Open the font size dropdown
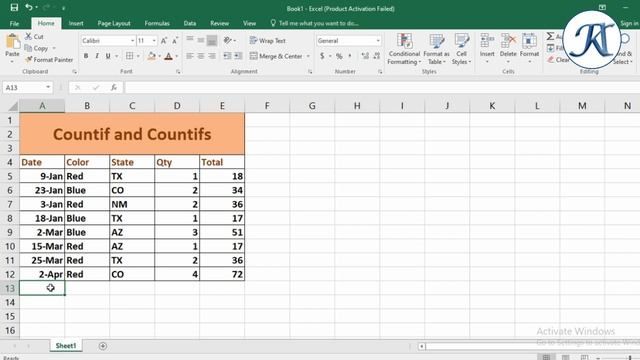This screenshot has width=640, height=360. 154,40
